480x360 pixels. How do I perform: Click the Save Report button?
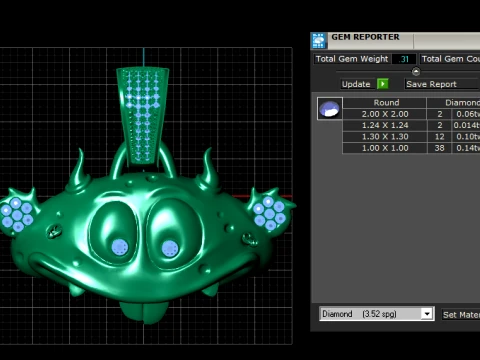[x=442, y=84]
